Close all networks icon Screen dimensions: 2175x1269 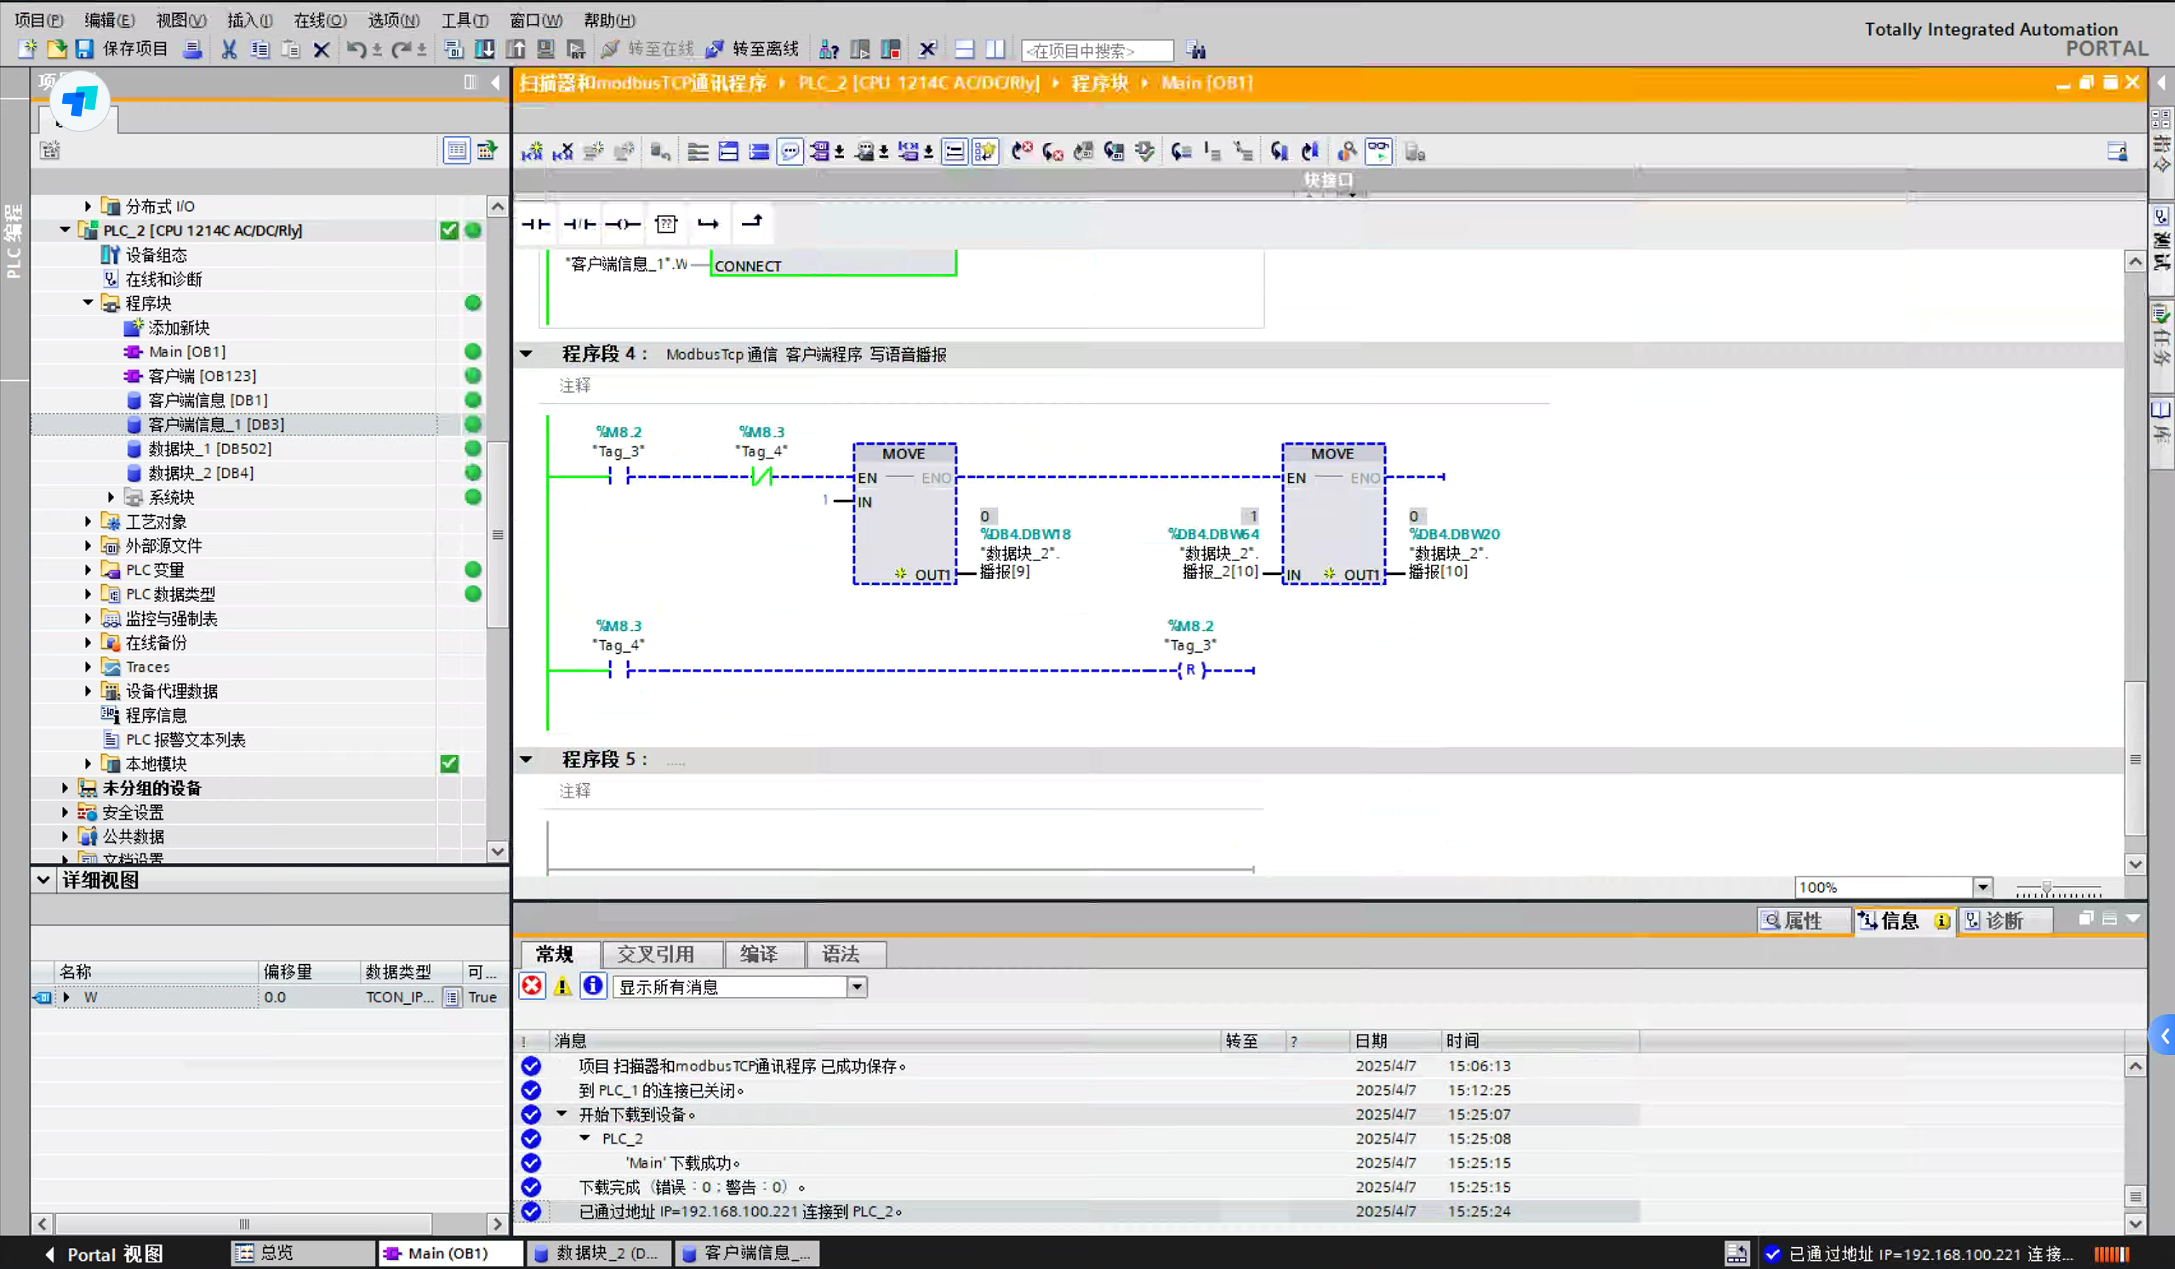[x=759, y=152]
